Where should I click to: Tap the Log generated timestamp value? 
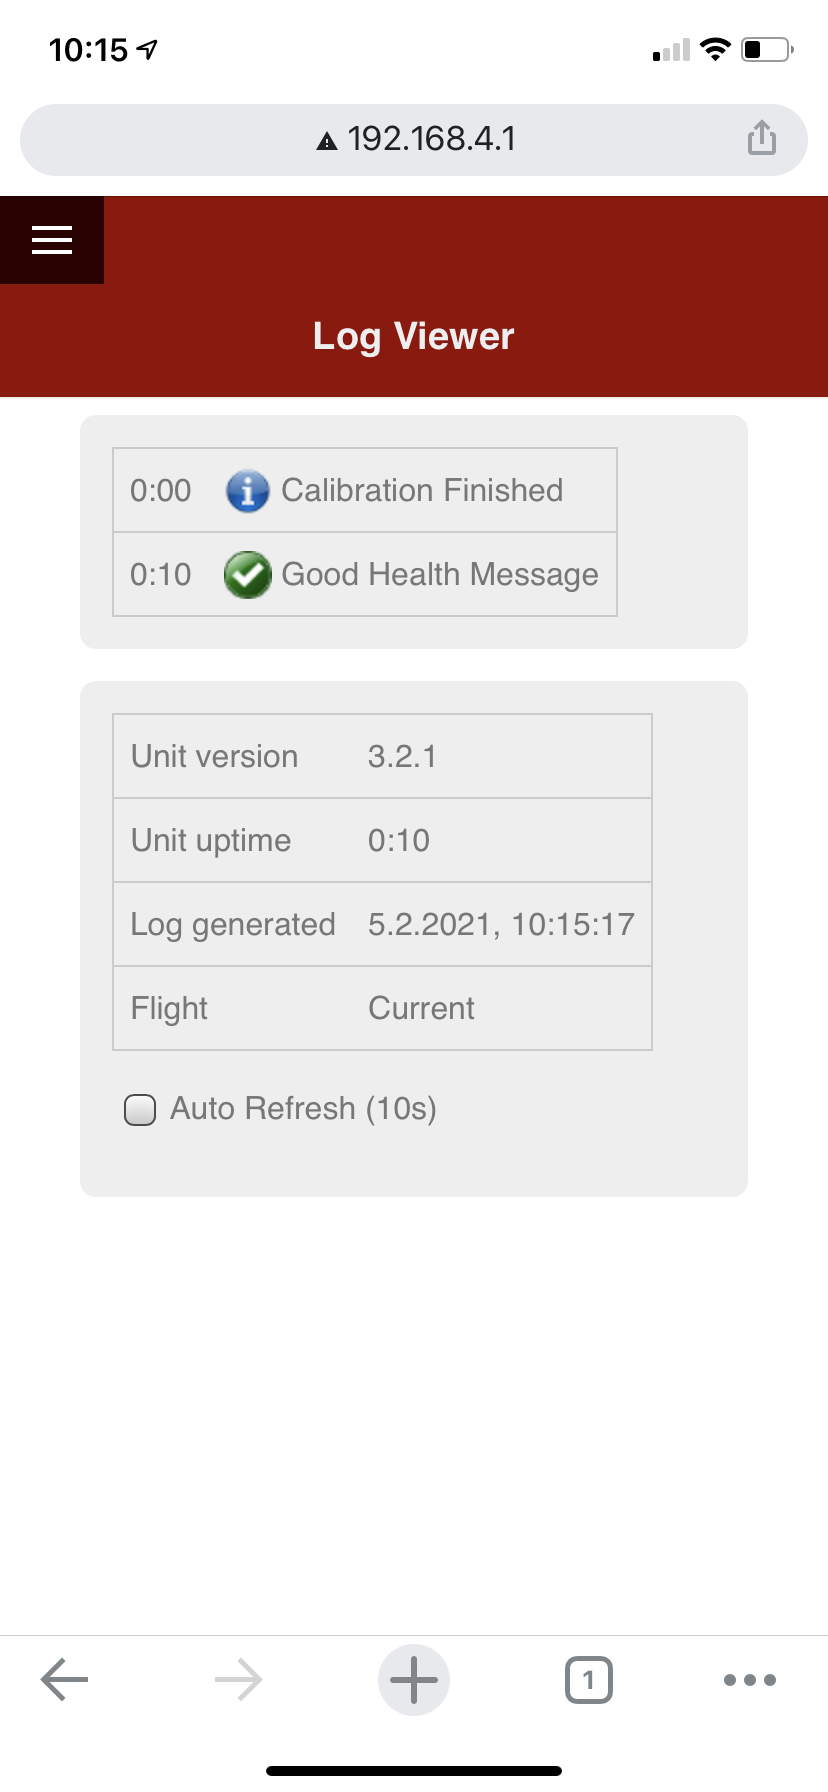pos(501,924)
